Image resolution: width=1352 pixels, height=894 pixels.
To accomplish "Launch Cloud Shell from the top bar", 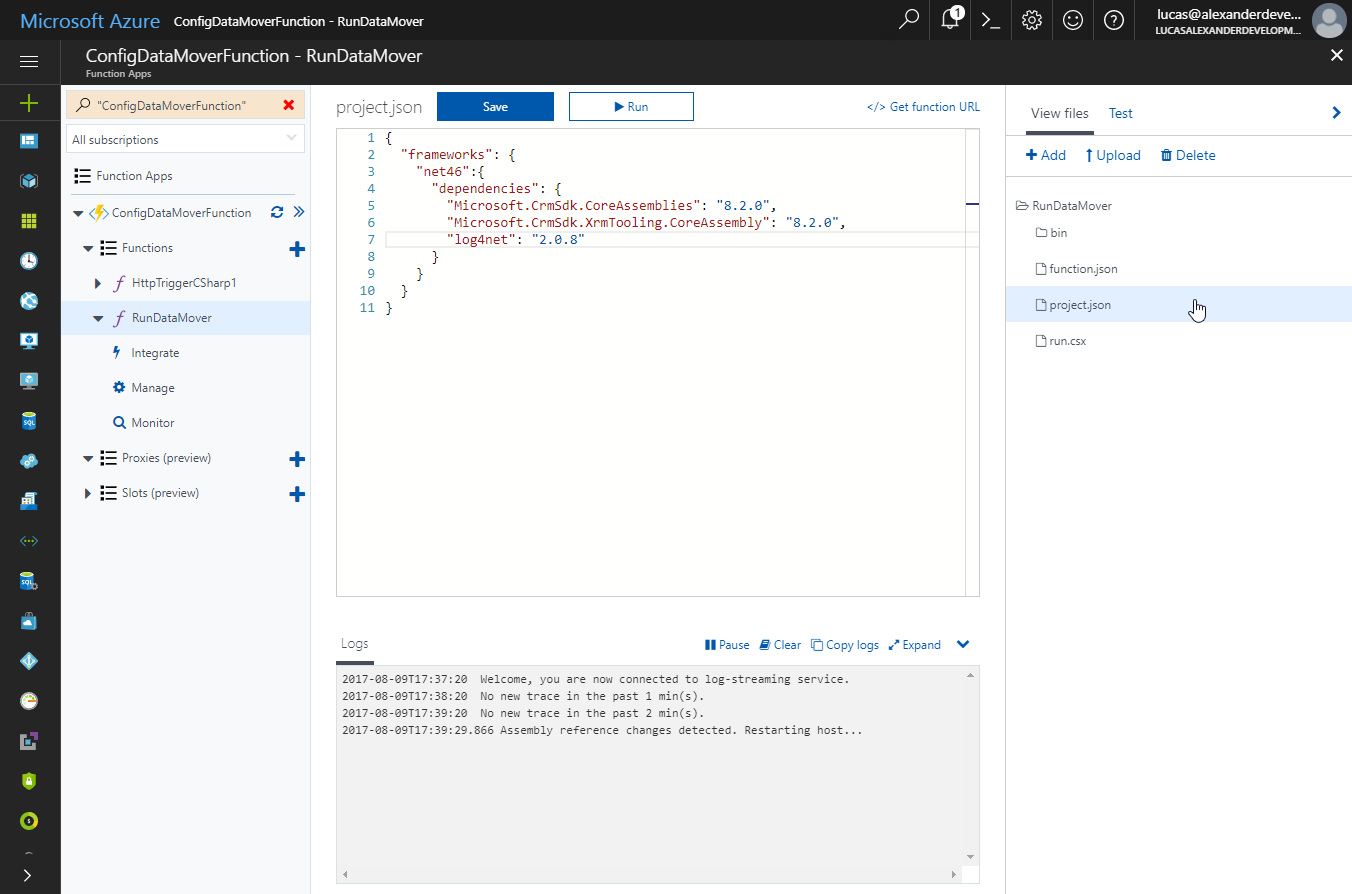I will point(991,20).
